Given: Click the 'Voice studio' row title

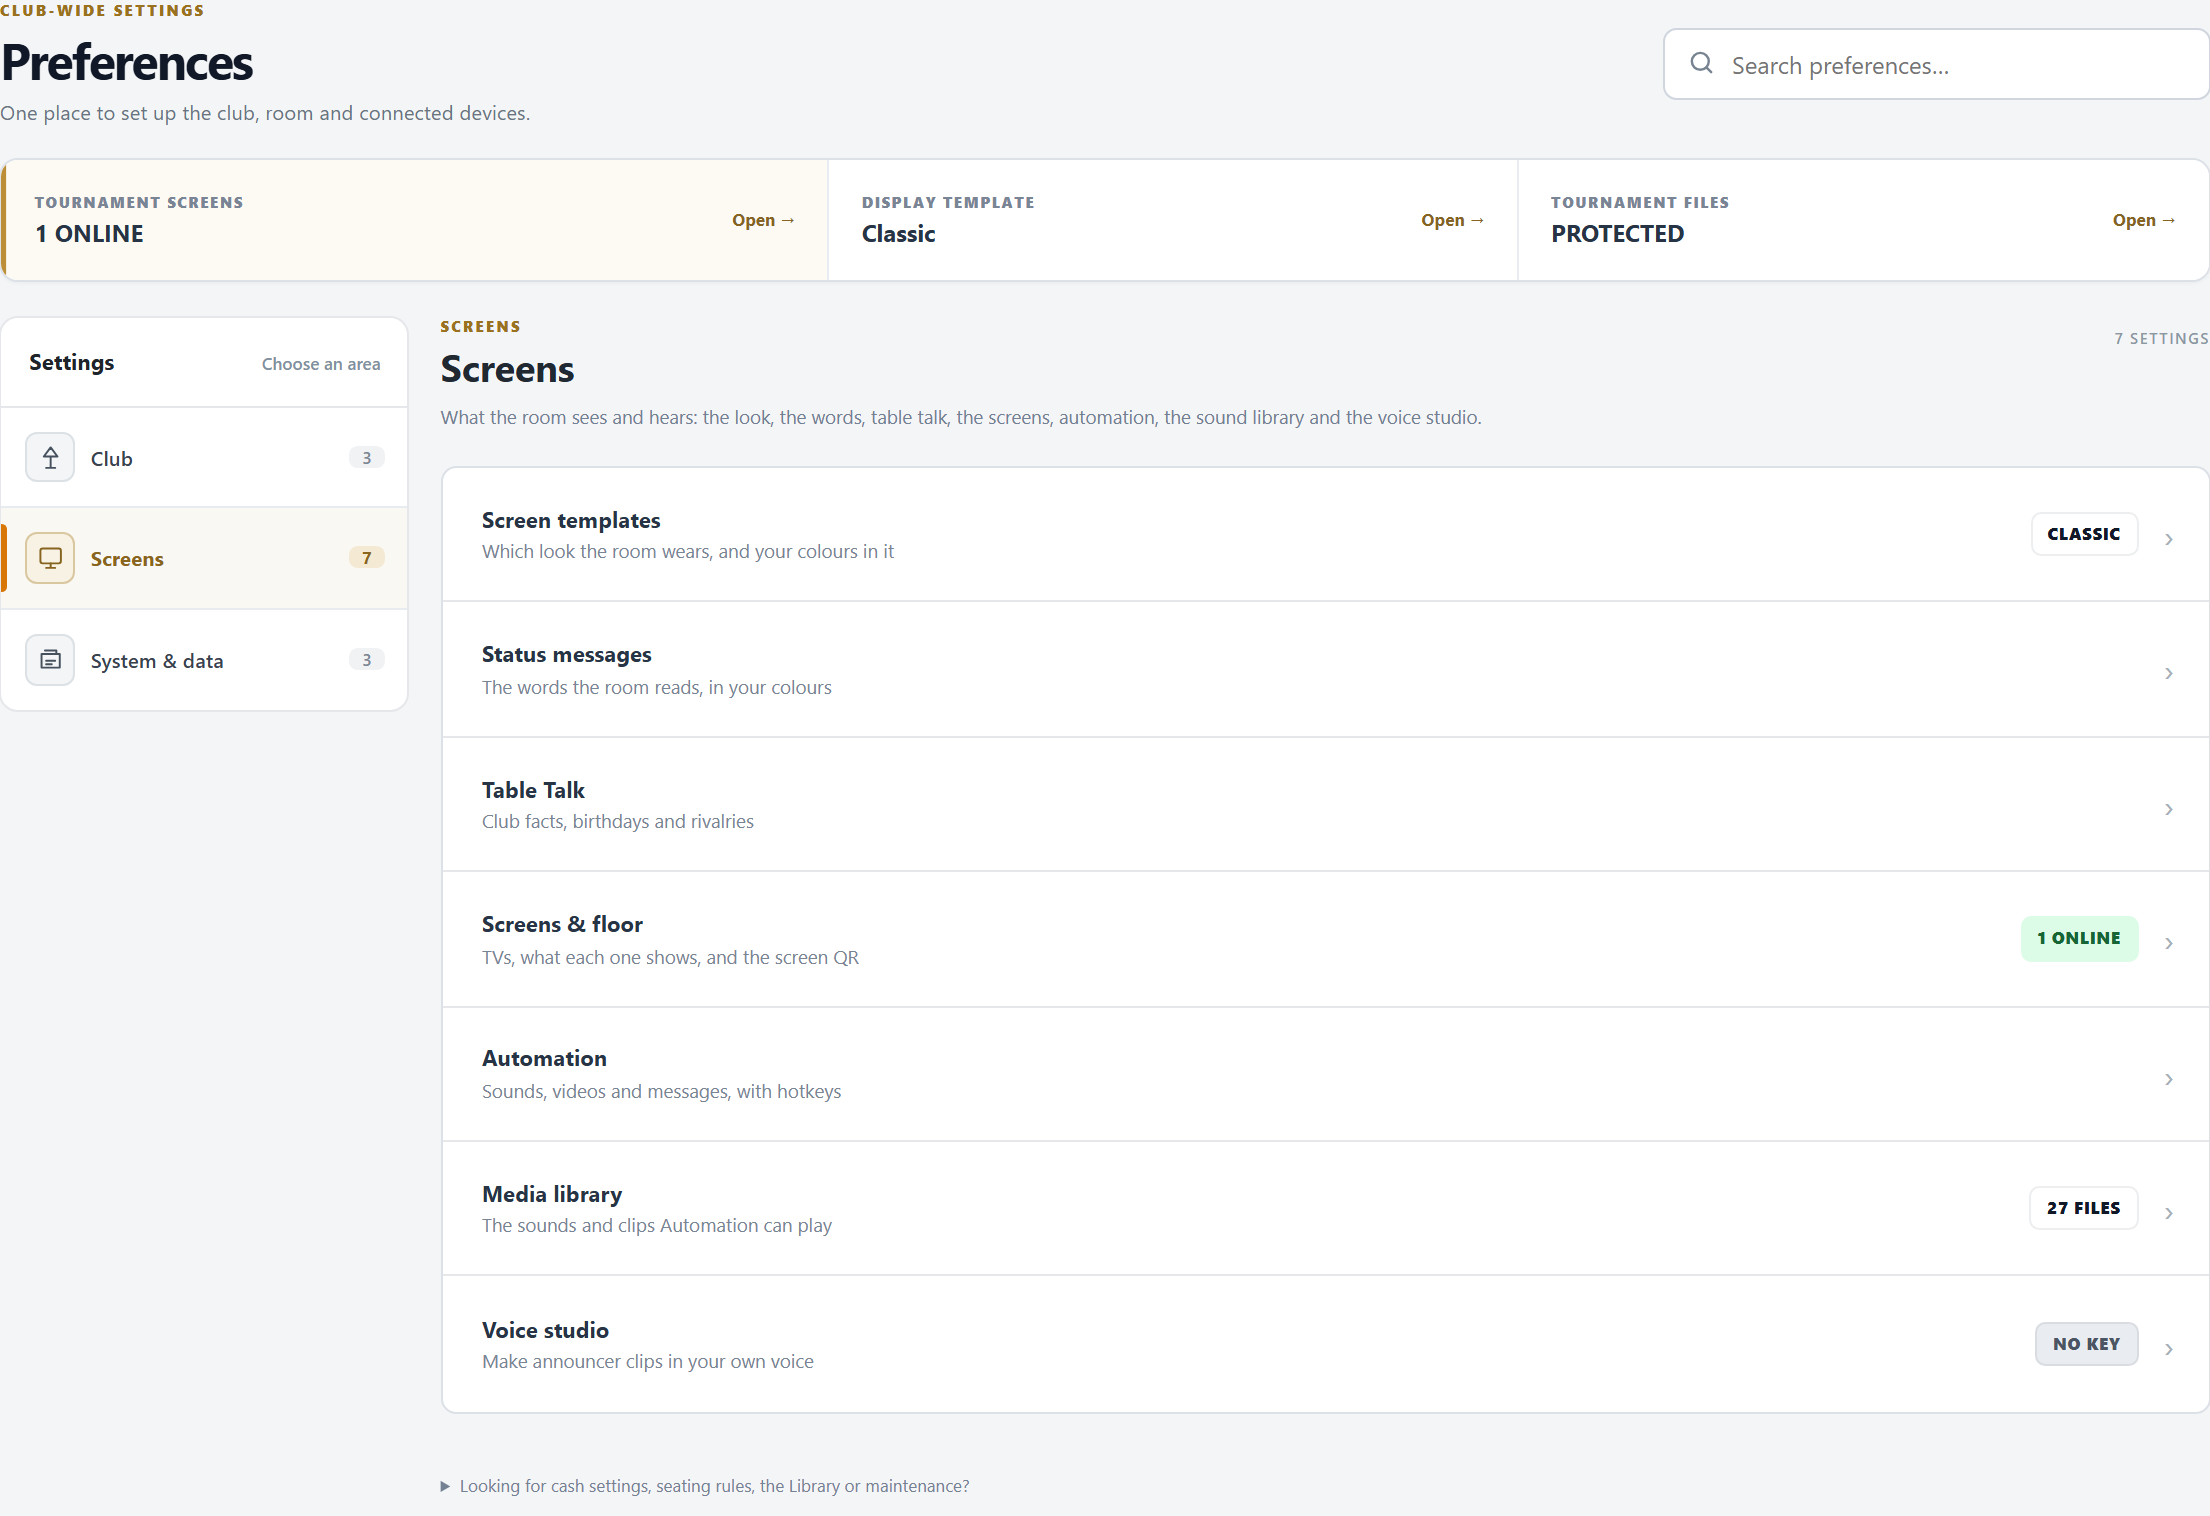Looking at the screenshot, I should (545, 1330).
